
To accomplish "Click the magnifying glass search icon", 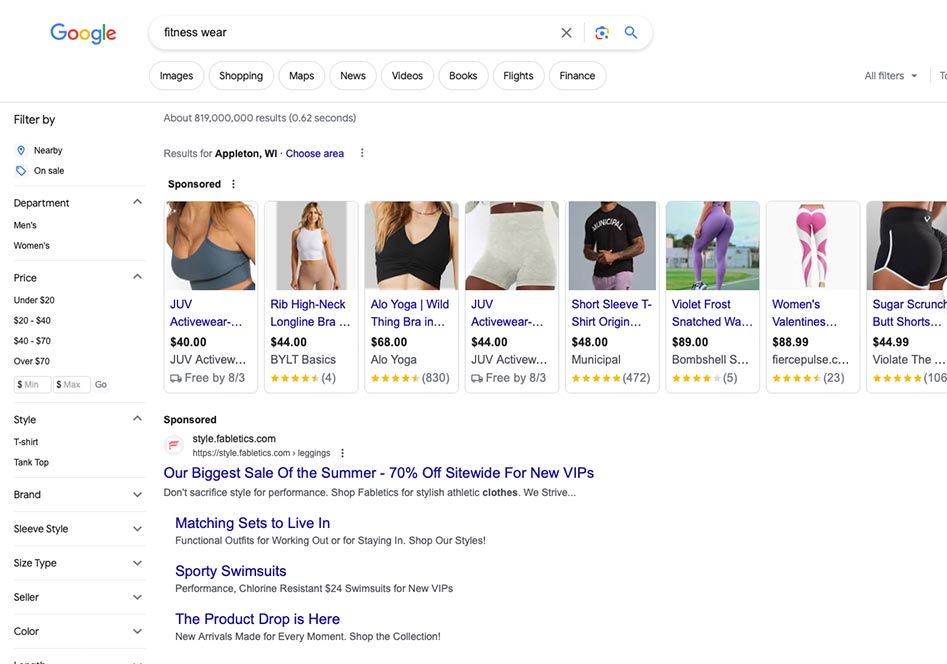I will [631, 33].
